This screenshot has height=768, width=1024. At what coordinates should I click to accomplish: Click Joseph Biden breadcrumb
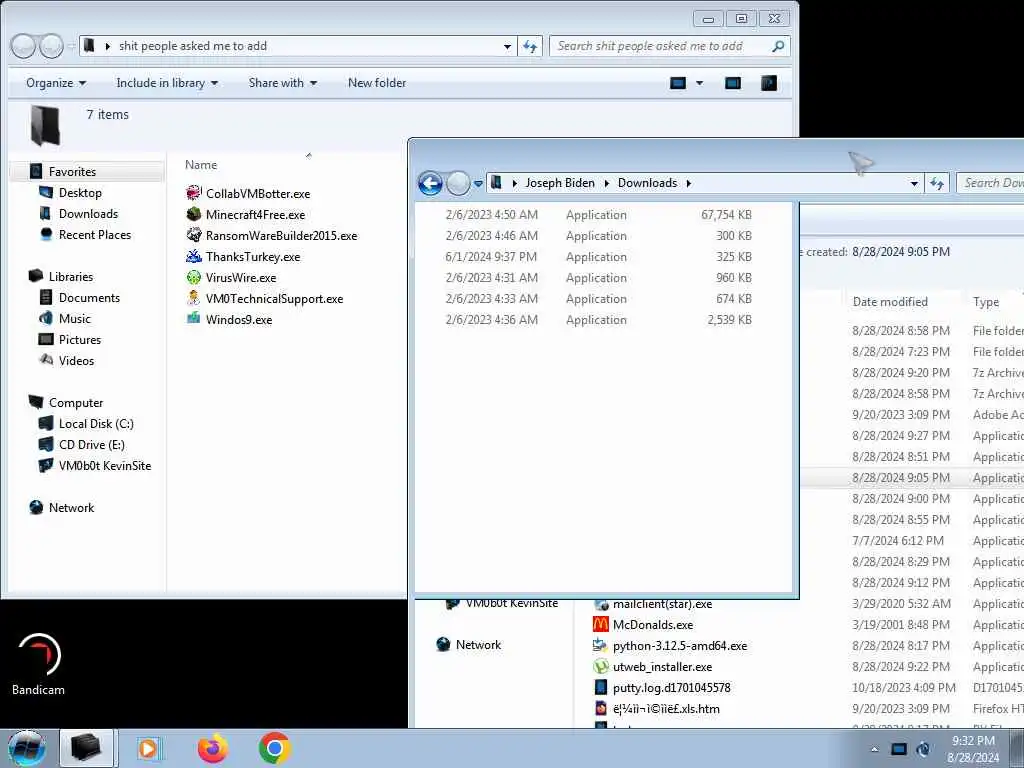pyautogui.click(x=560, y=183)
